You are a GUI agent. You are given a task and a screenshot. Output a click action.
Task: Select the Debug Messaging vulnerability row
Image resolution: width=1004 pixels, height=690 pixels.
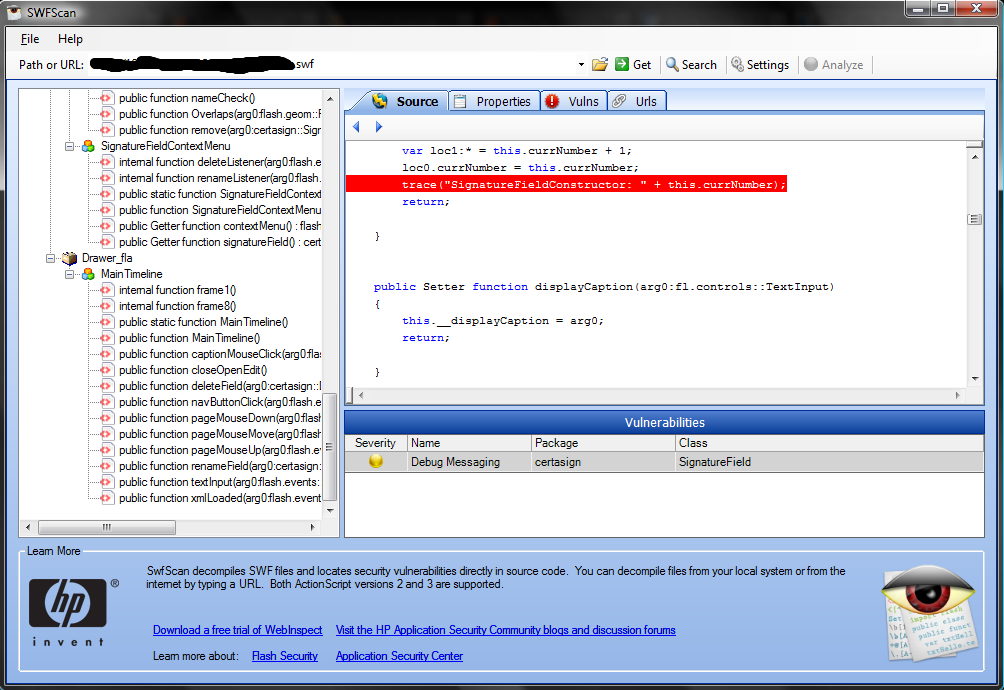point(664,462)
